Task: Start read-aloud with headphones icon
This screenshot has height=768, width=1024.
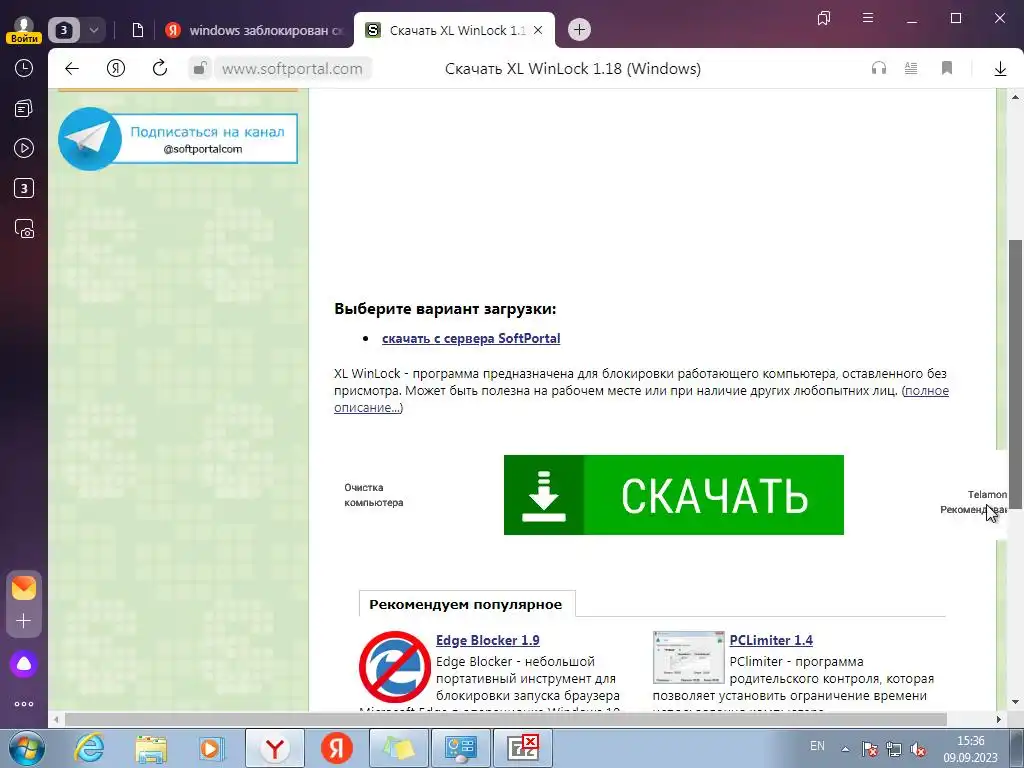Action: point(879,68)
